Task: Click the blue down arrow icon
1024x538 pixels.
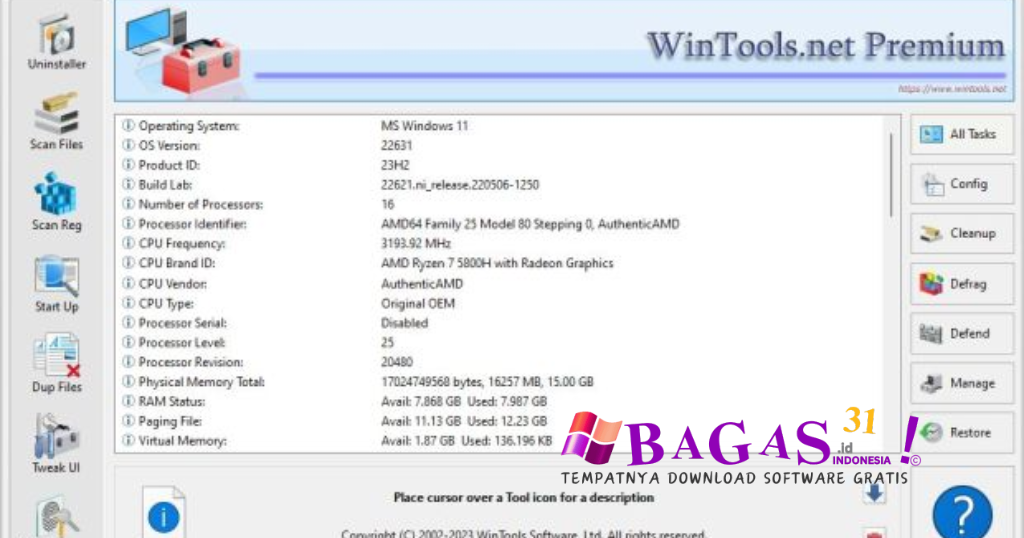Action: [x=874, y=494]
